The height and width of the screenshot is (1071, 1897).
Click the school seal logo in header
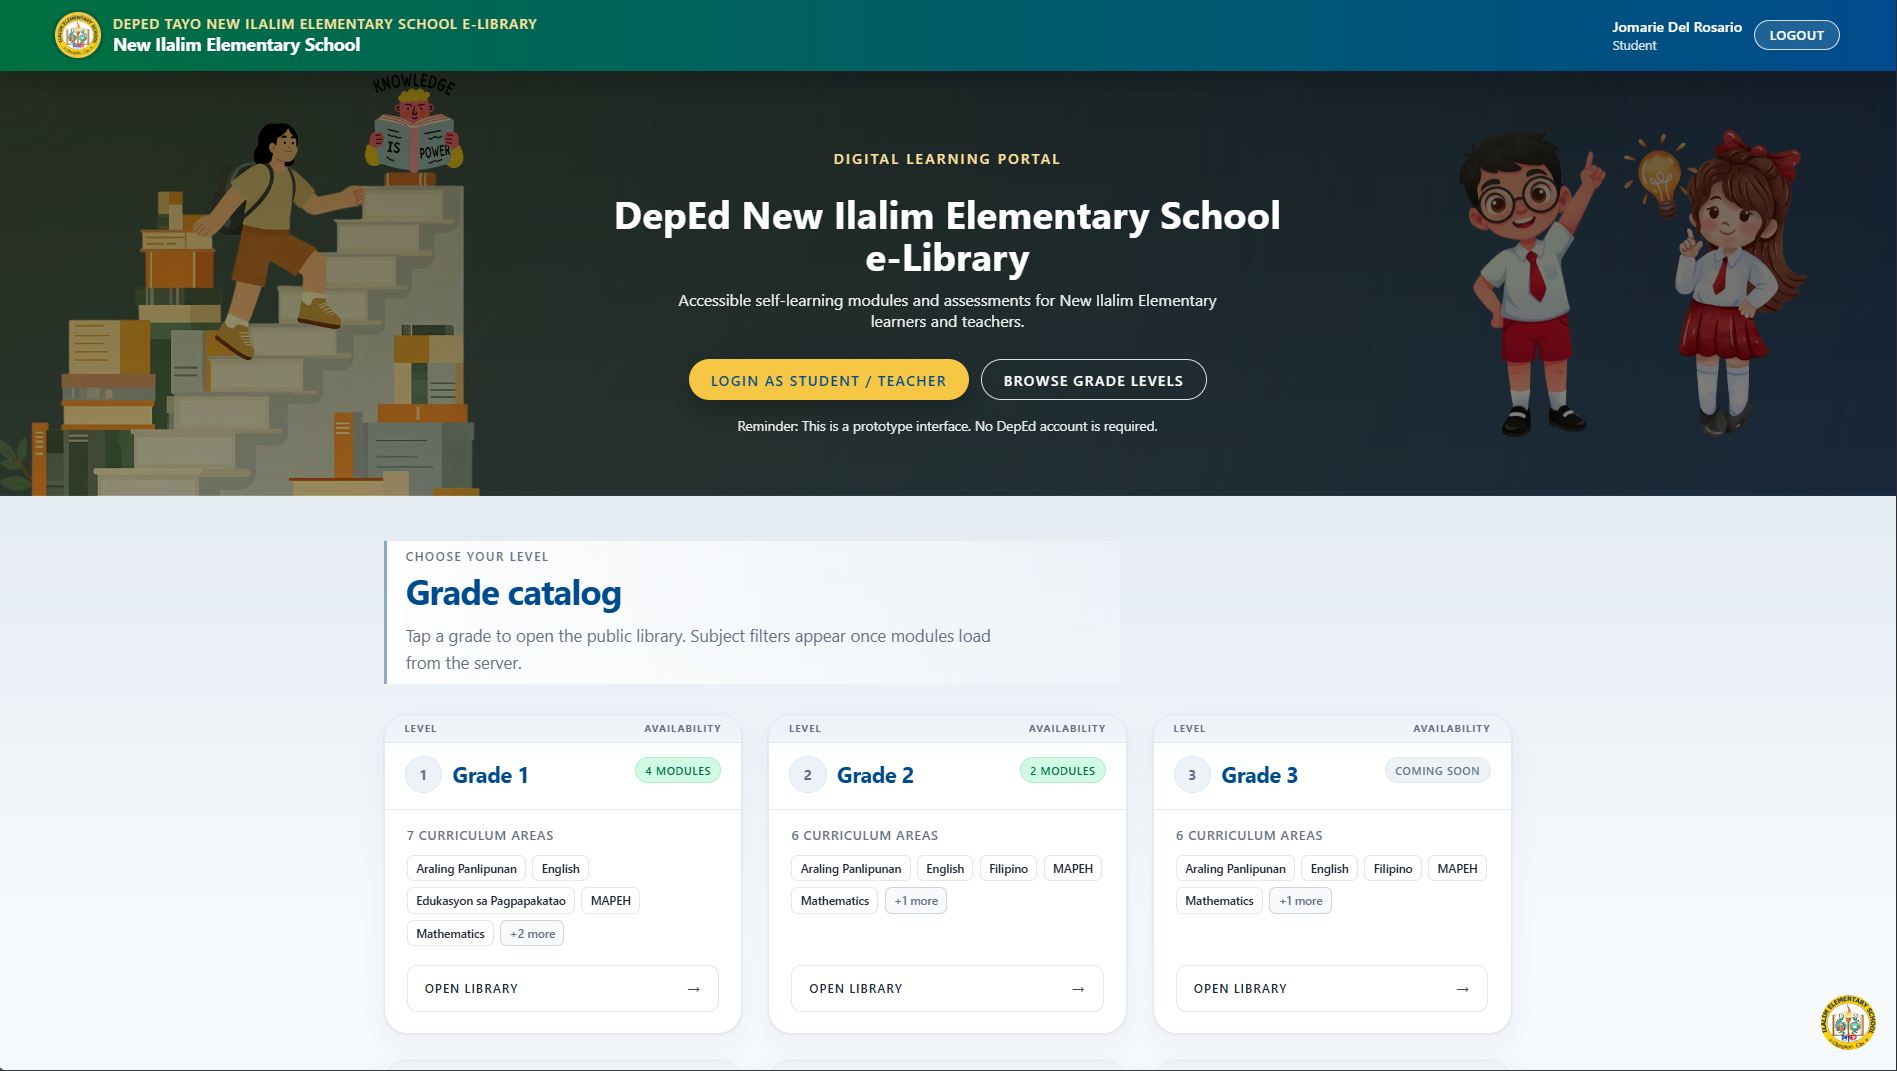[x=78, y=35]
